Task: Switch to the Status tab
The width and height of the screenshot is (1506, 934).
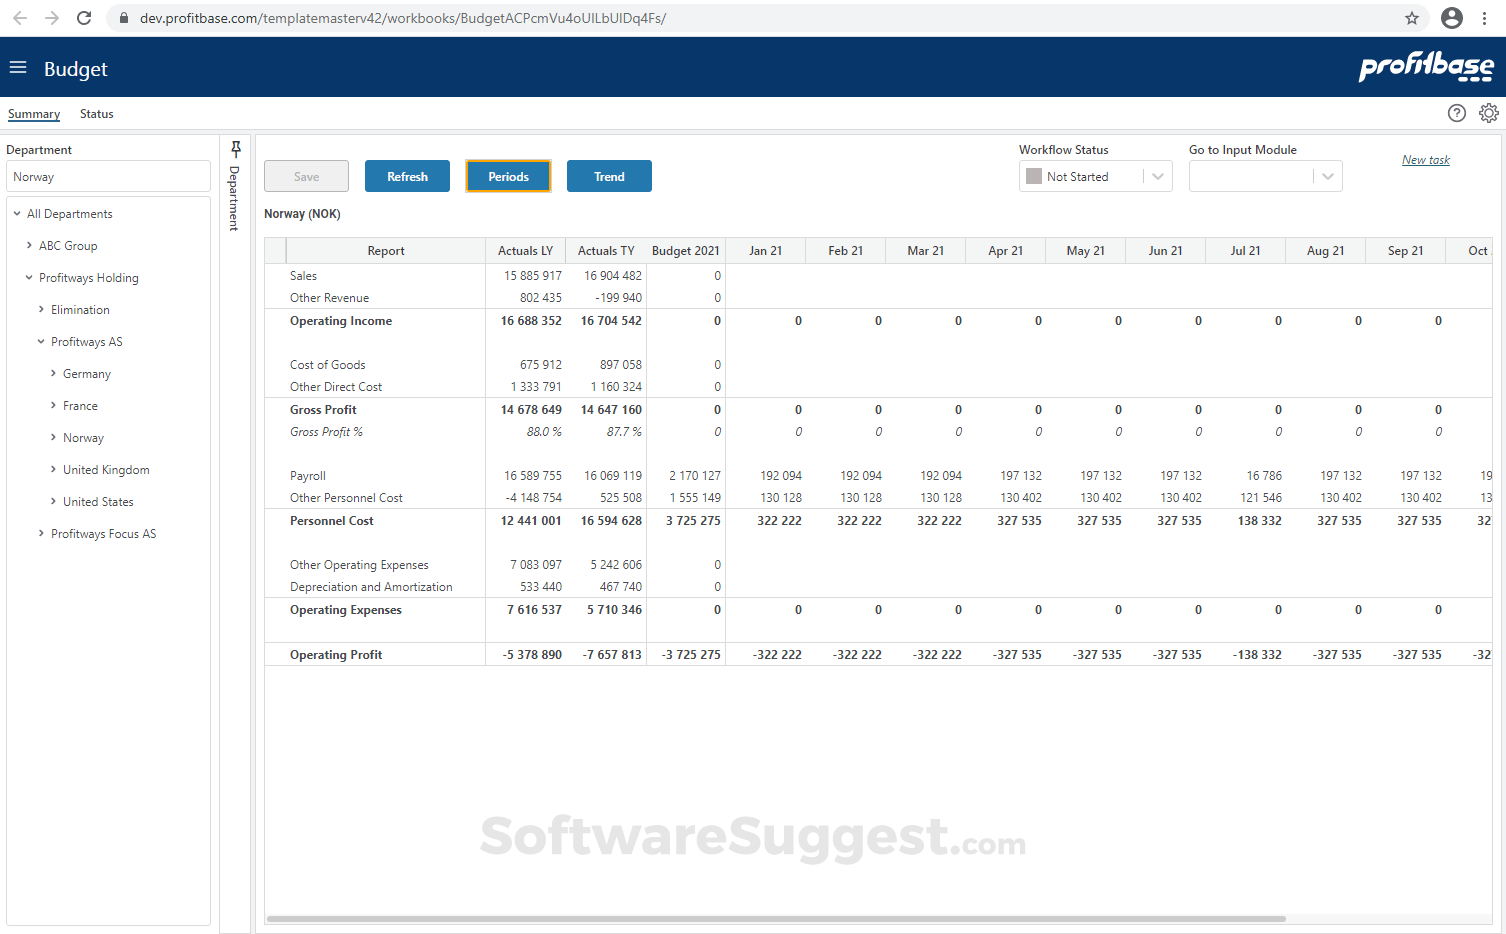Action: pyautogui.click(x=96, y=113)
